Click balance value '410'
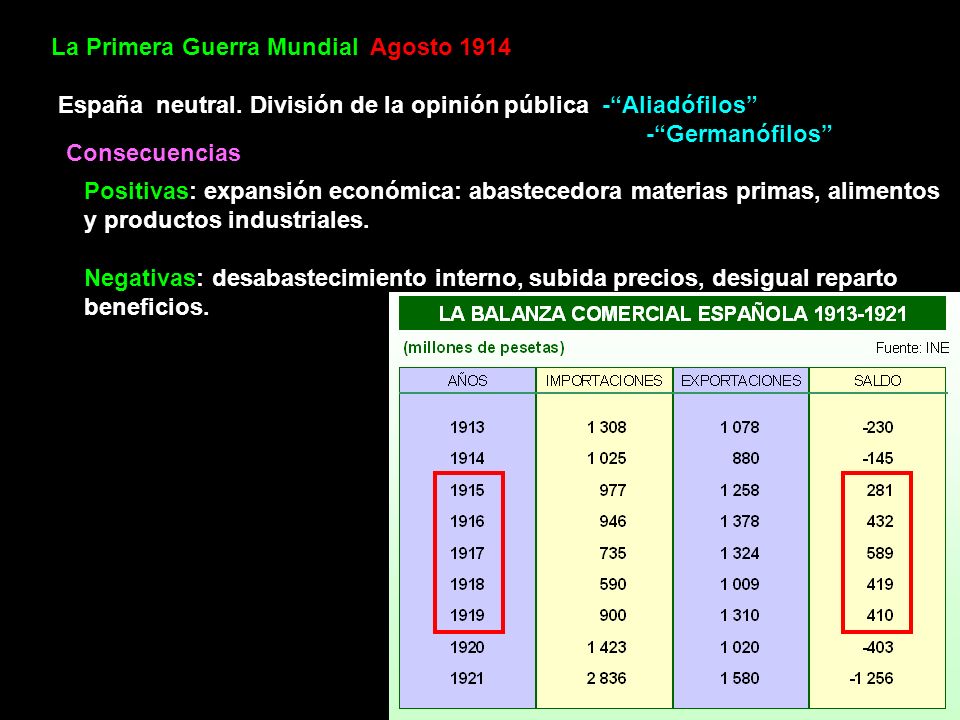960x720 pixels. (x=880, y=615)
